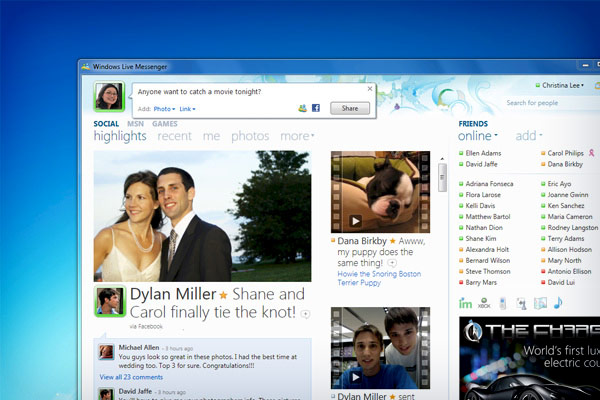
Task: Play the video of two guys
Action: coord(355,377)
